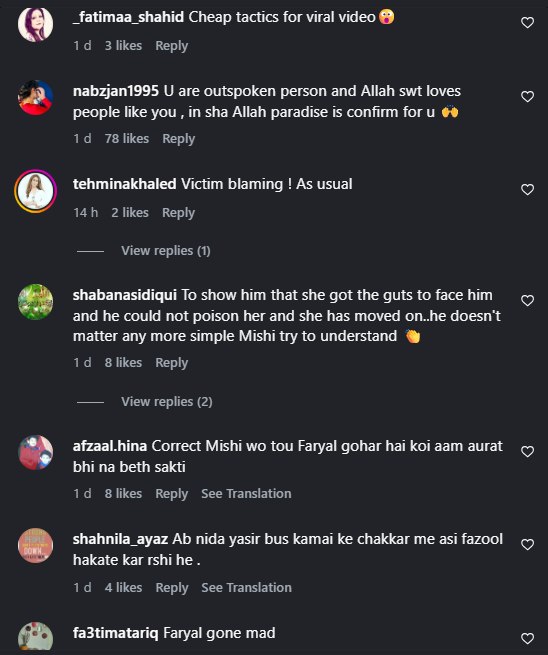Like afzaal.hina's comment via heart icon
Viewport: 548px width, 655px height.
pyautogui.click(x=528, y=452)
